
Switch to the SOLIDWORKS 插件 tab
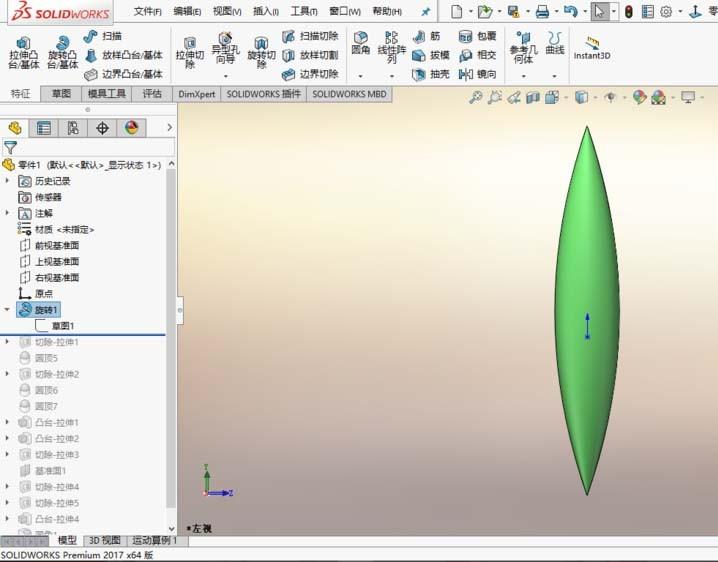click(x=263, y=94)
